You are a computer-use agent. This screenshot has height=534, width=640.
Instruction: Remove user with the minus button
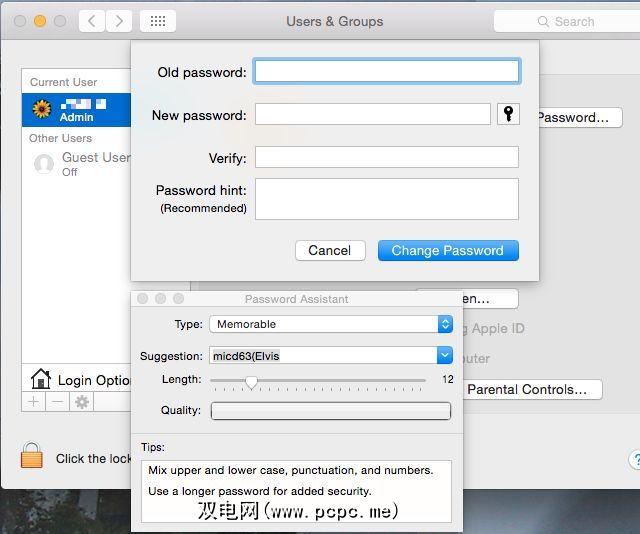tap(58, 402)
